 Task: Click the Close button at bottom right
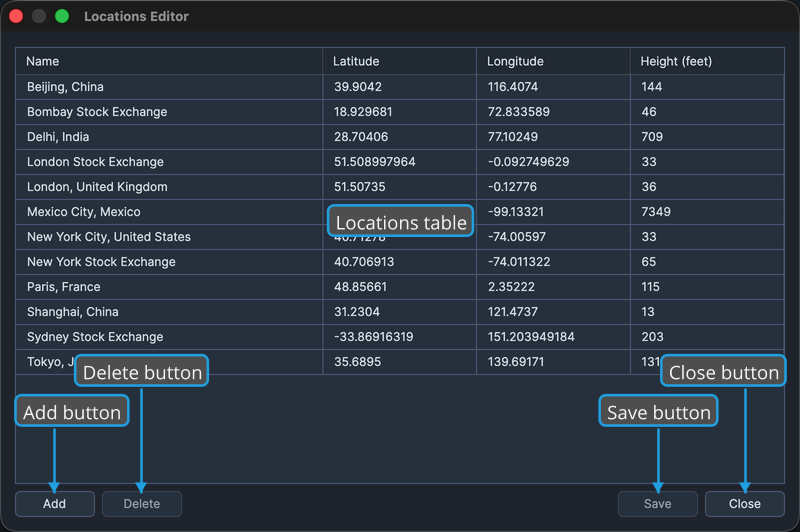pyautogui.click(x=745, y=504)
